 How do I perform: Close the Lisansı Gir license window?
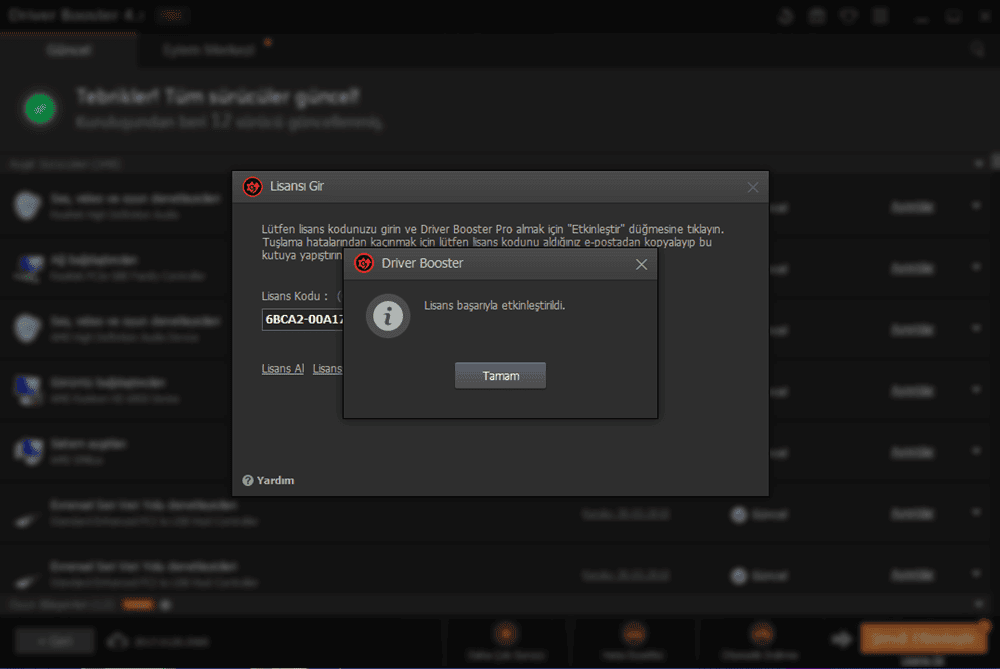[753, 187]
